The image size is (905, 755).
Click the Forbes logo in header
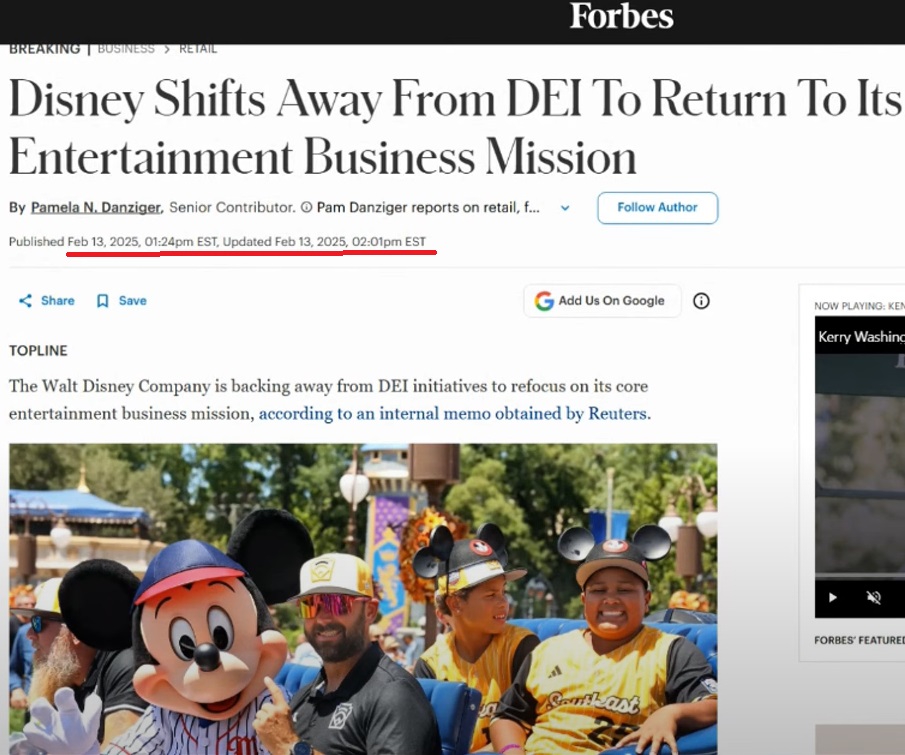(x=622, y=16)
